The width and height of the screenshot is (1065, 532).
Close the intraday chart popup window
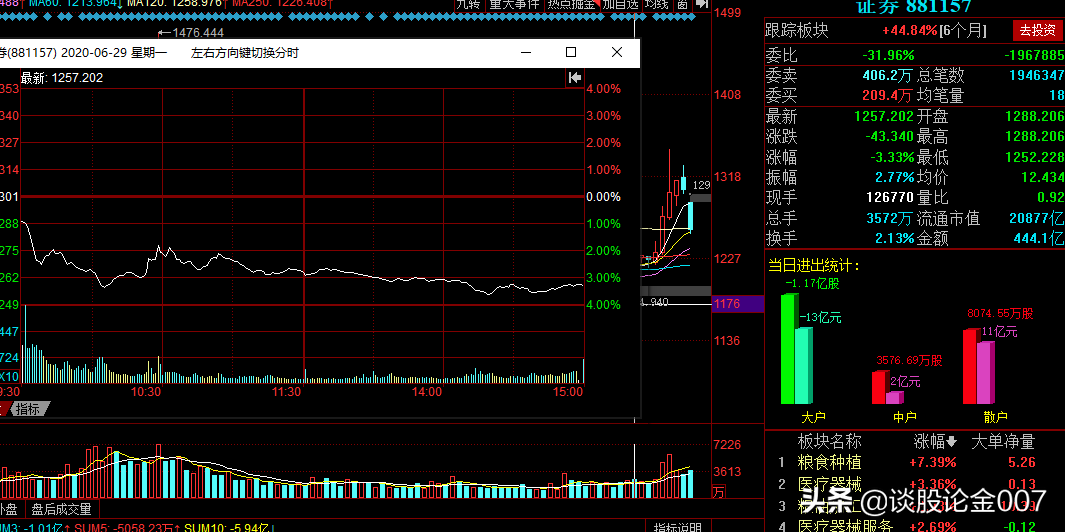tap(616, 52)
